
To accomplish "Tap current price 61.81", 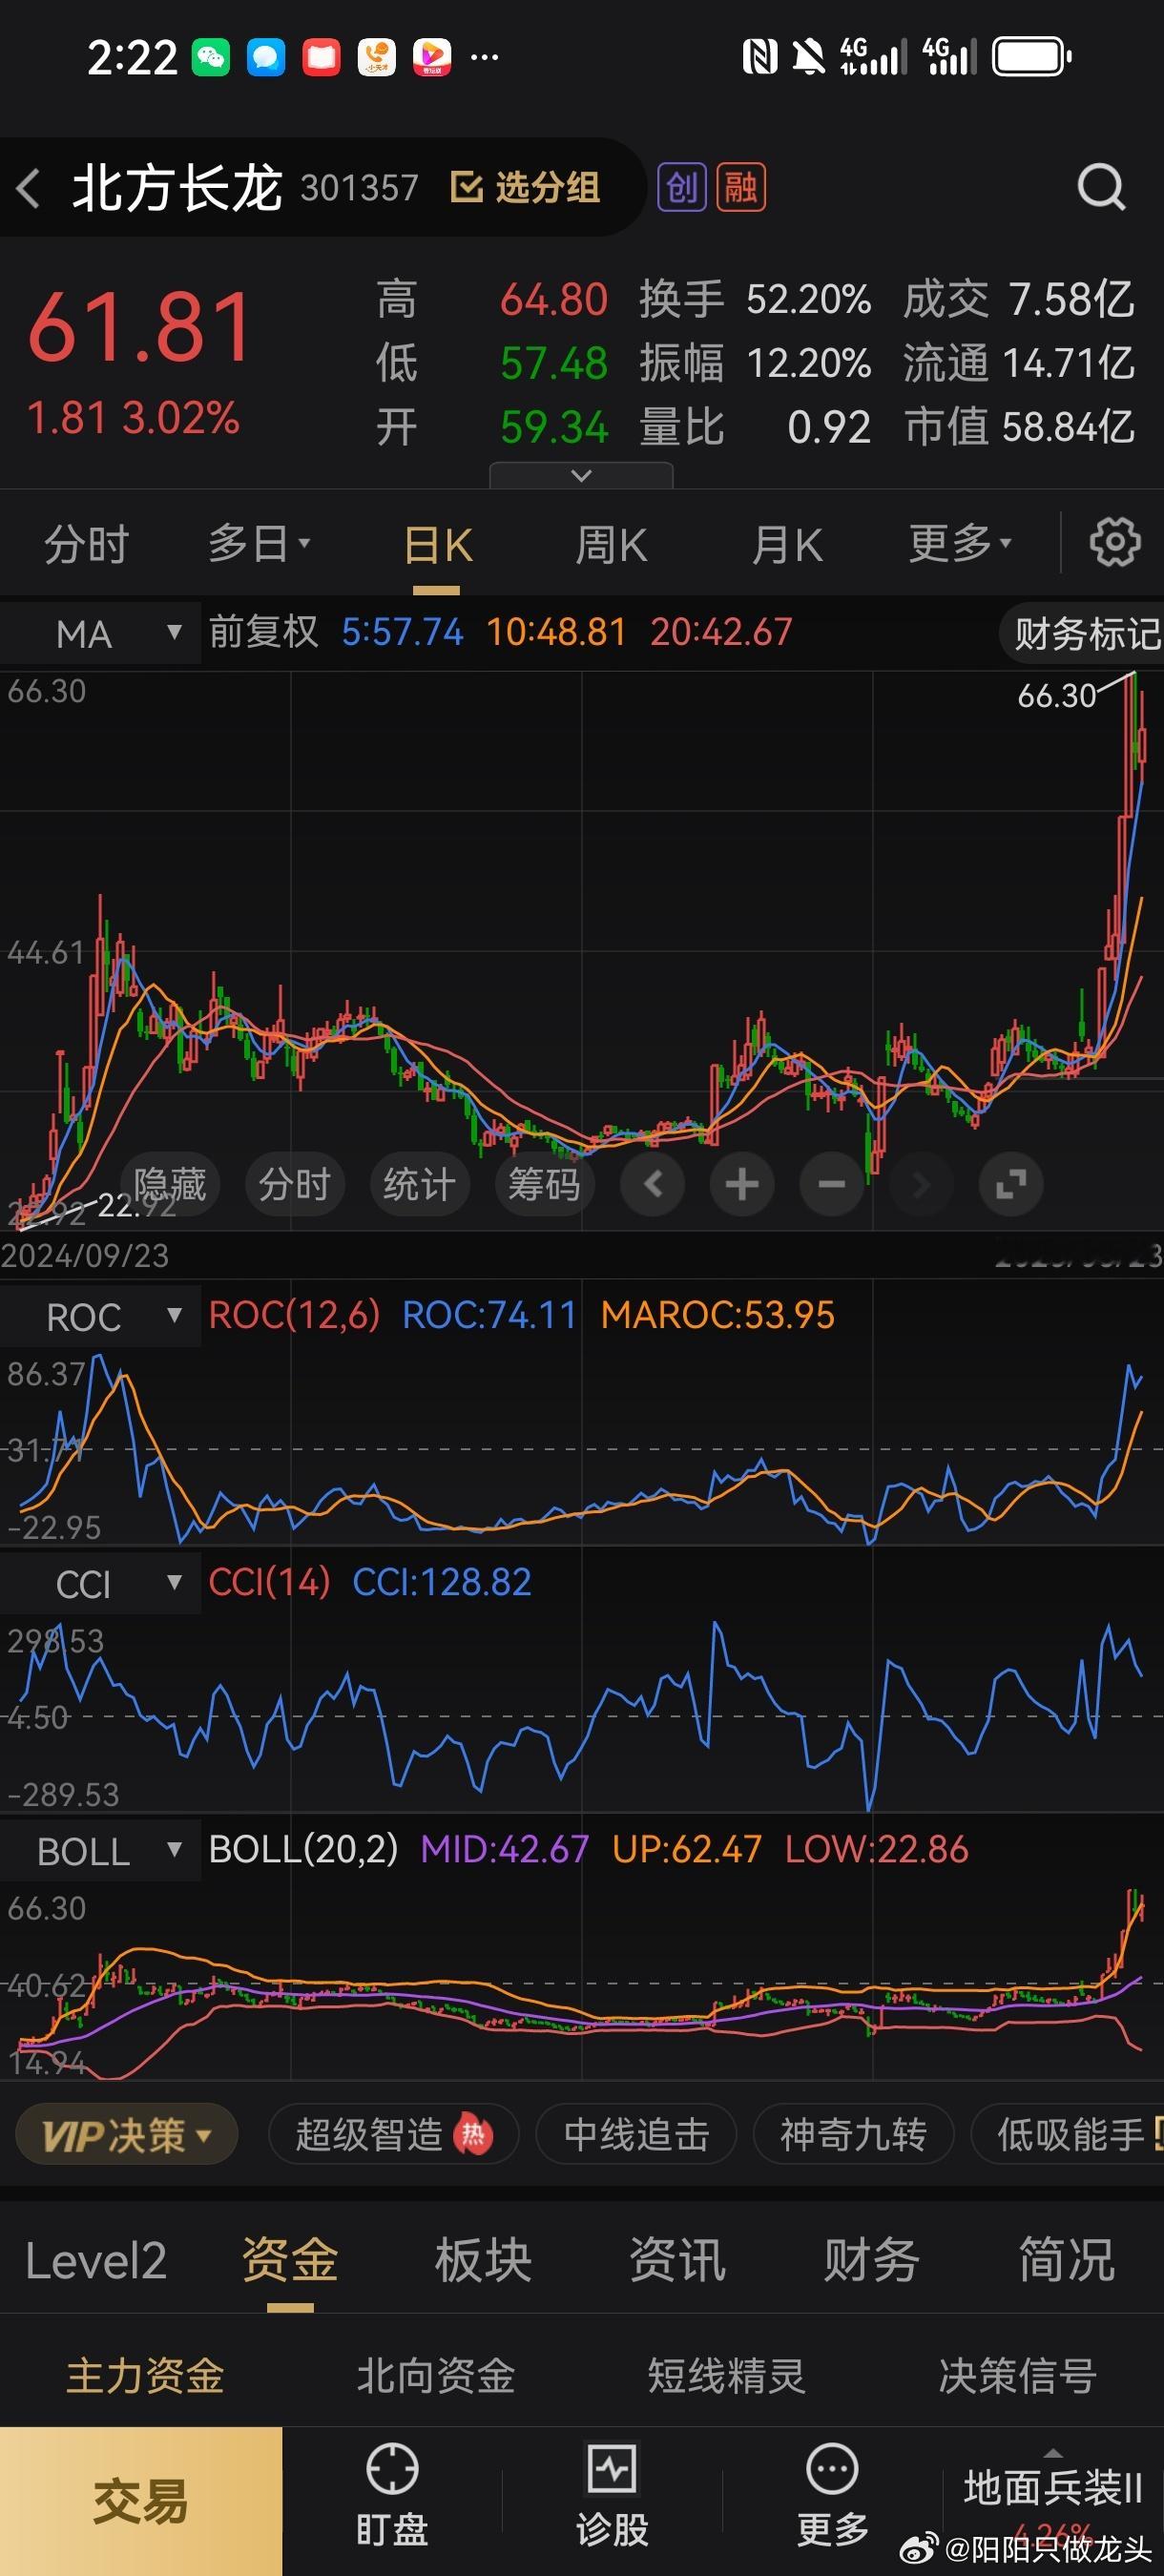I will point(140,327).
